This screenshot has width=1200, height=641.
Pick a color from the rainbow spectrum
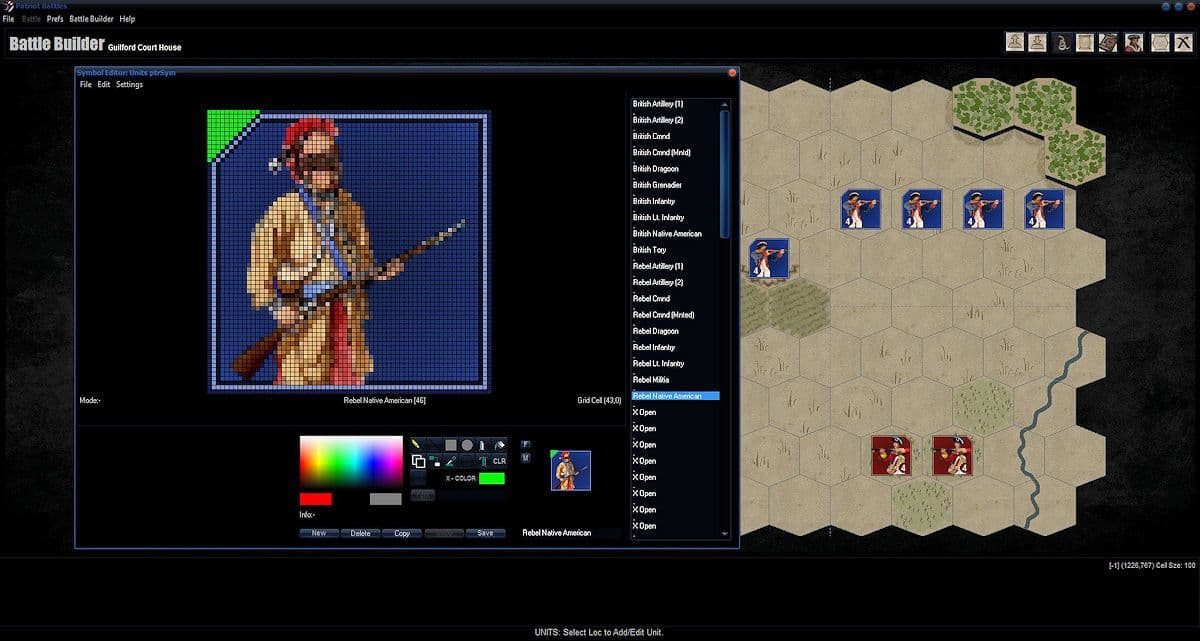click(351, 461)
